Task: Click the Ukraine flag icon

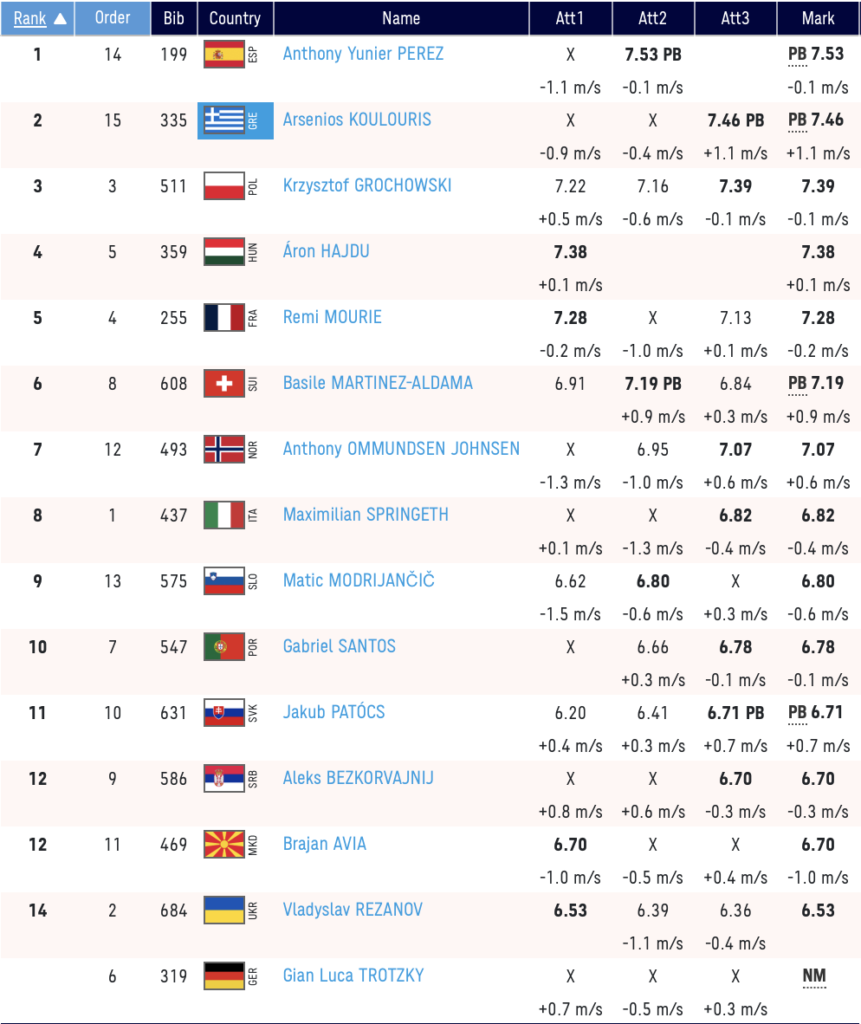Action: 224,910
